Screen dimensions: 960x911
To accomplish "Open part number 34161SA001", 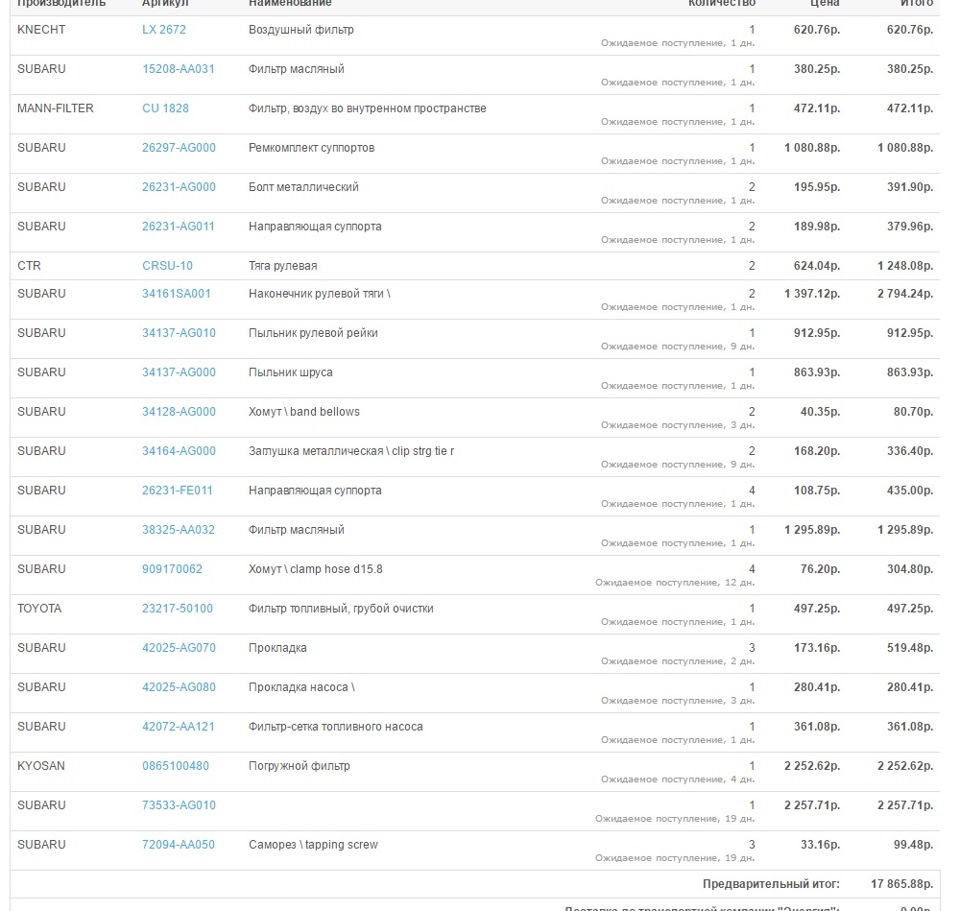I will point(176,294).
